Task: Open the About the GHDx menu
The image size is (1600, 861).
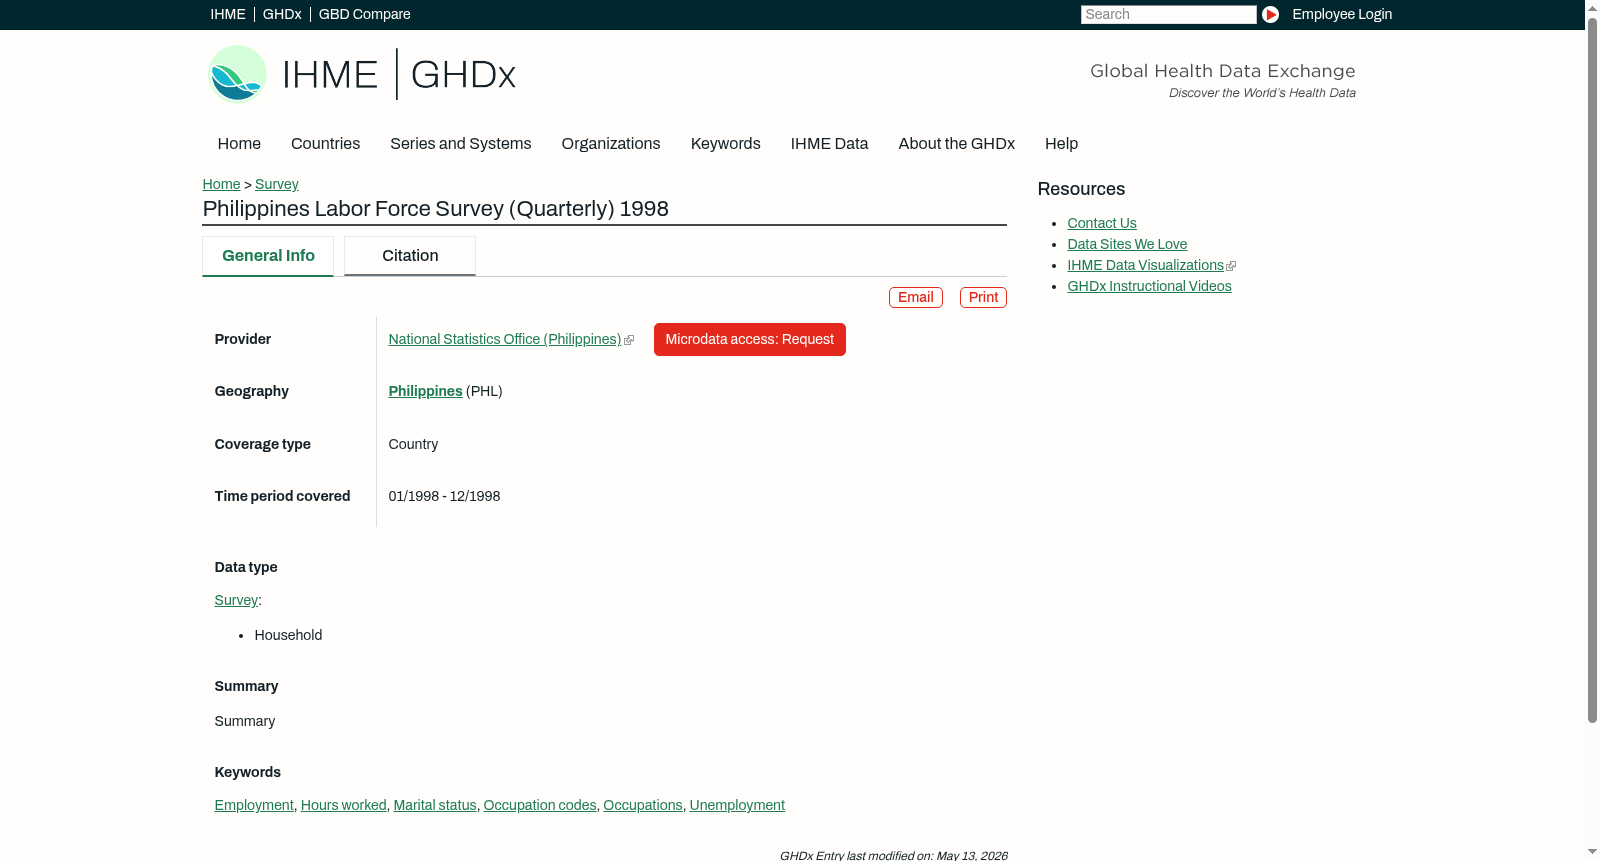Action: point(957,144)
